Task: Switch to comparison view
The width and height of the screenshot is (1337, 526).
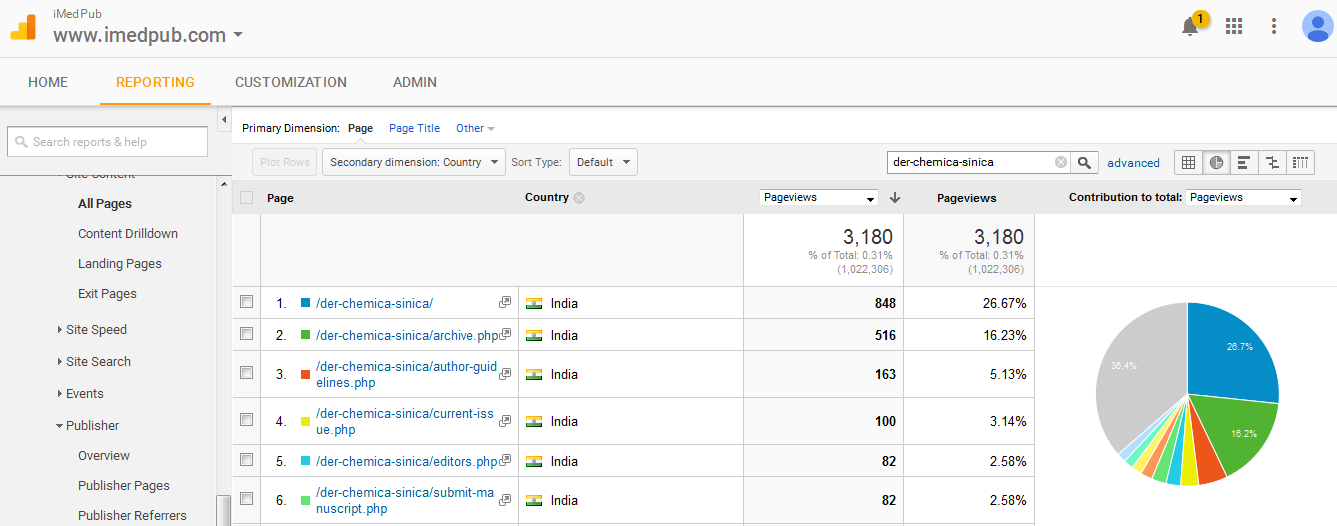Action: tap(1272, 162)
